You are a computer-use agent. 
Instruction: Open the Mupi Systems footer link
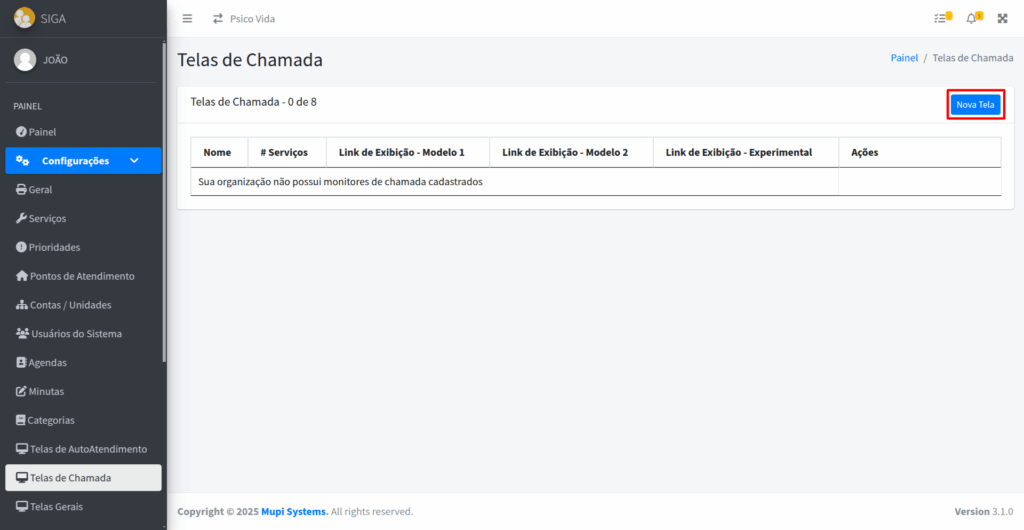(x=295, y=512)
